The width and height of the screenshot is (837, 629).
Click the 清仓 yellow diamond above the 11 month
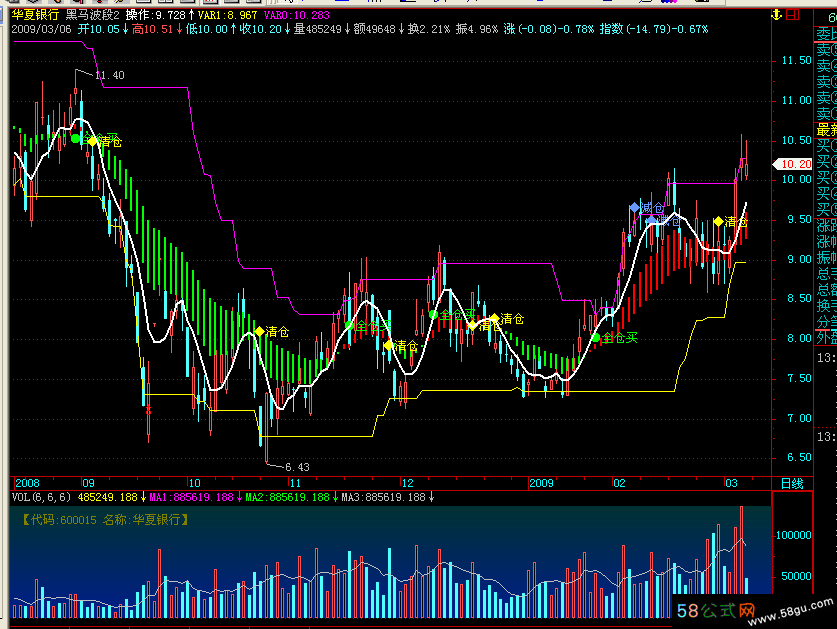(x=259, y=332)
